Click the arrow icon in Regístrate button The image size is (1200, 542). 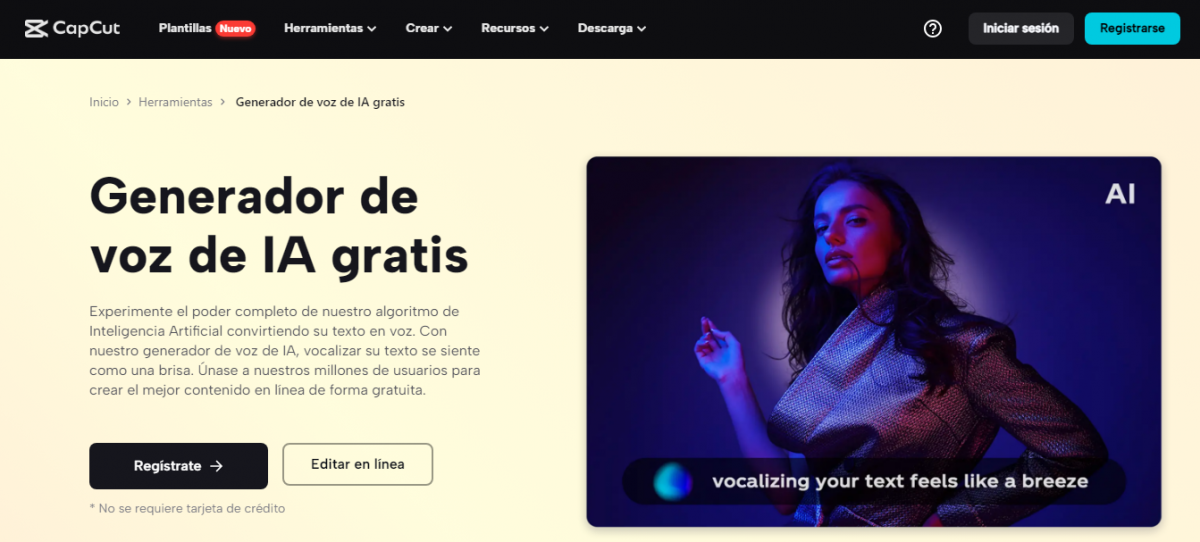point(216,466)
